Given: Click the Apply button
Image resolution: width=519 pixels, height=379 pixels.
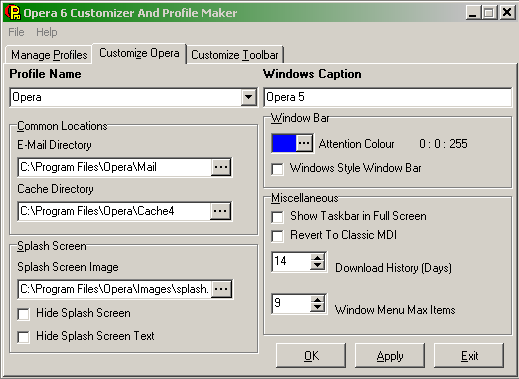Looking at the screenshot, I should [390, 356].
